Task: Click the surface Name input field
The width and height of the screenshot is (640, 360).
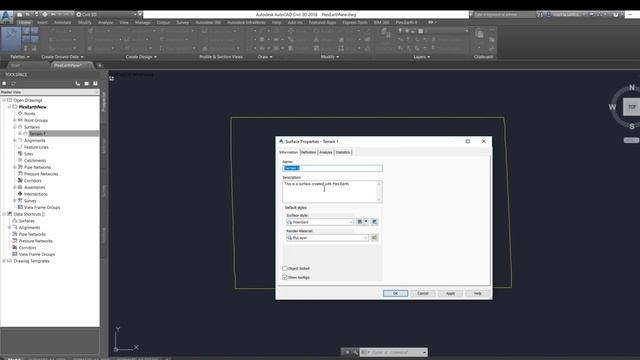Action: pyautogui.click(x=332, y=168)
